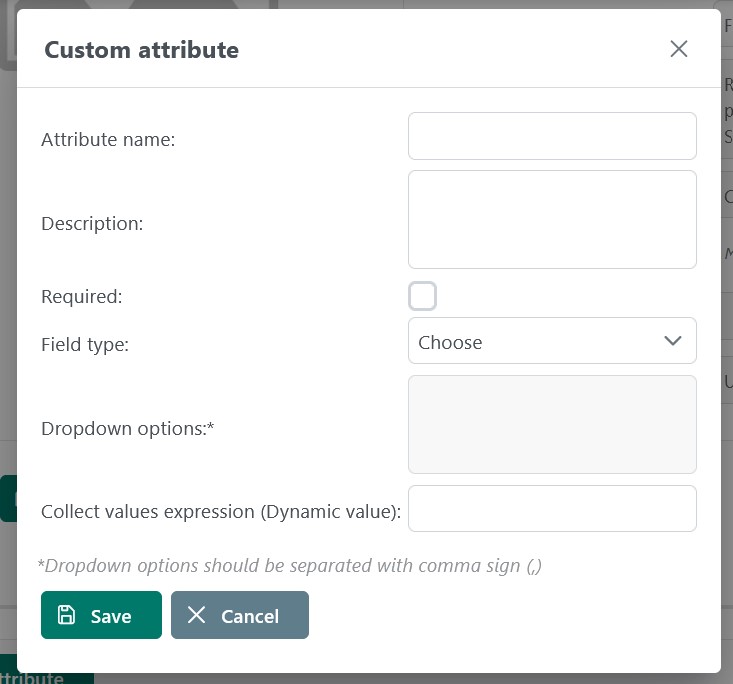Click the Custom attribute dialog title
The width and height of the screenshot is (733, 684).
coord(141,50)
